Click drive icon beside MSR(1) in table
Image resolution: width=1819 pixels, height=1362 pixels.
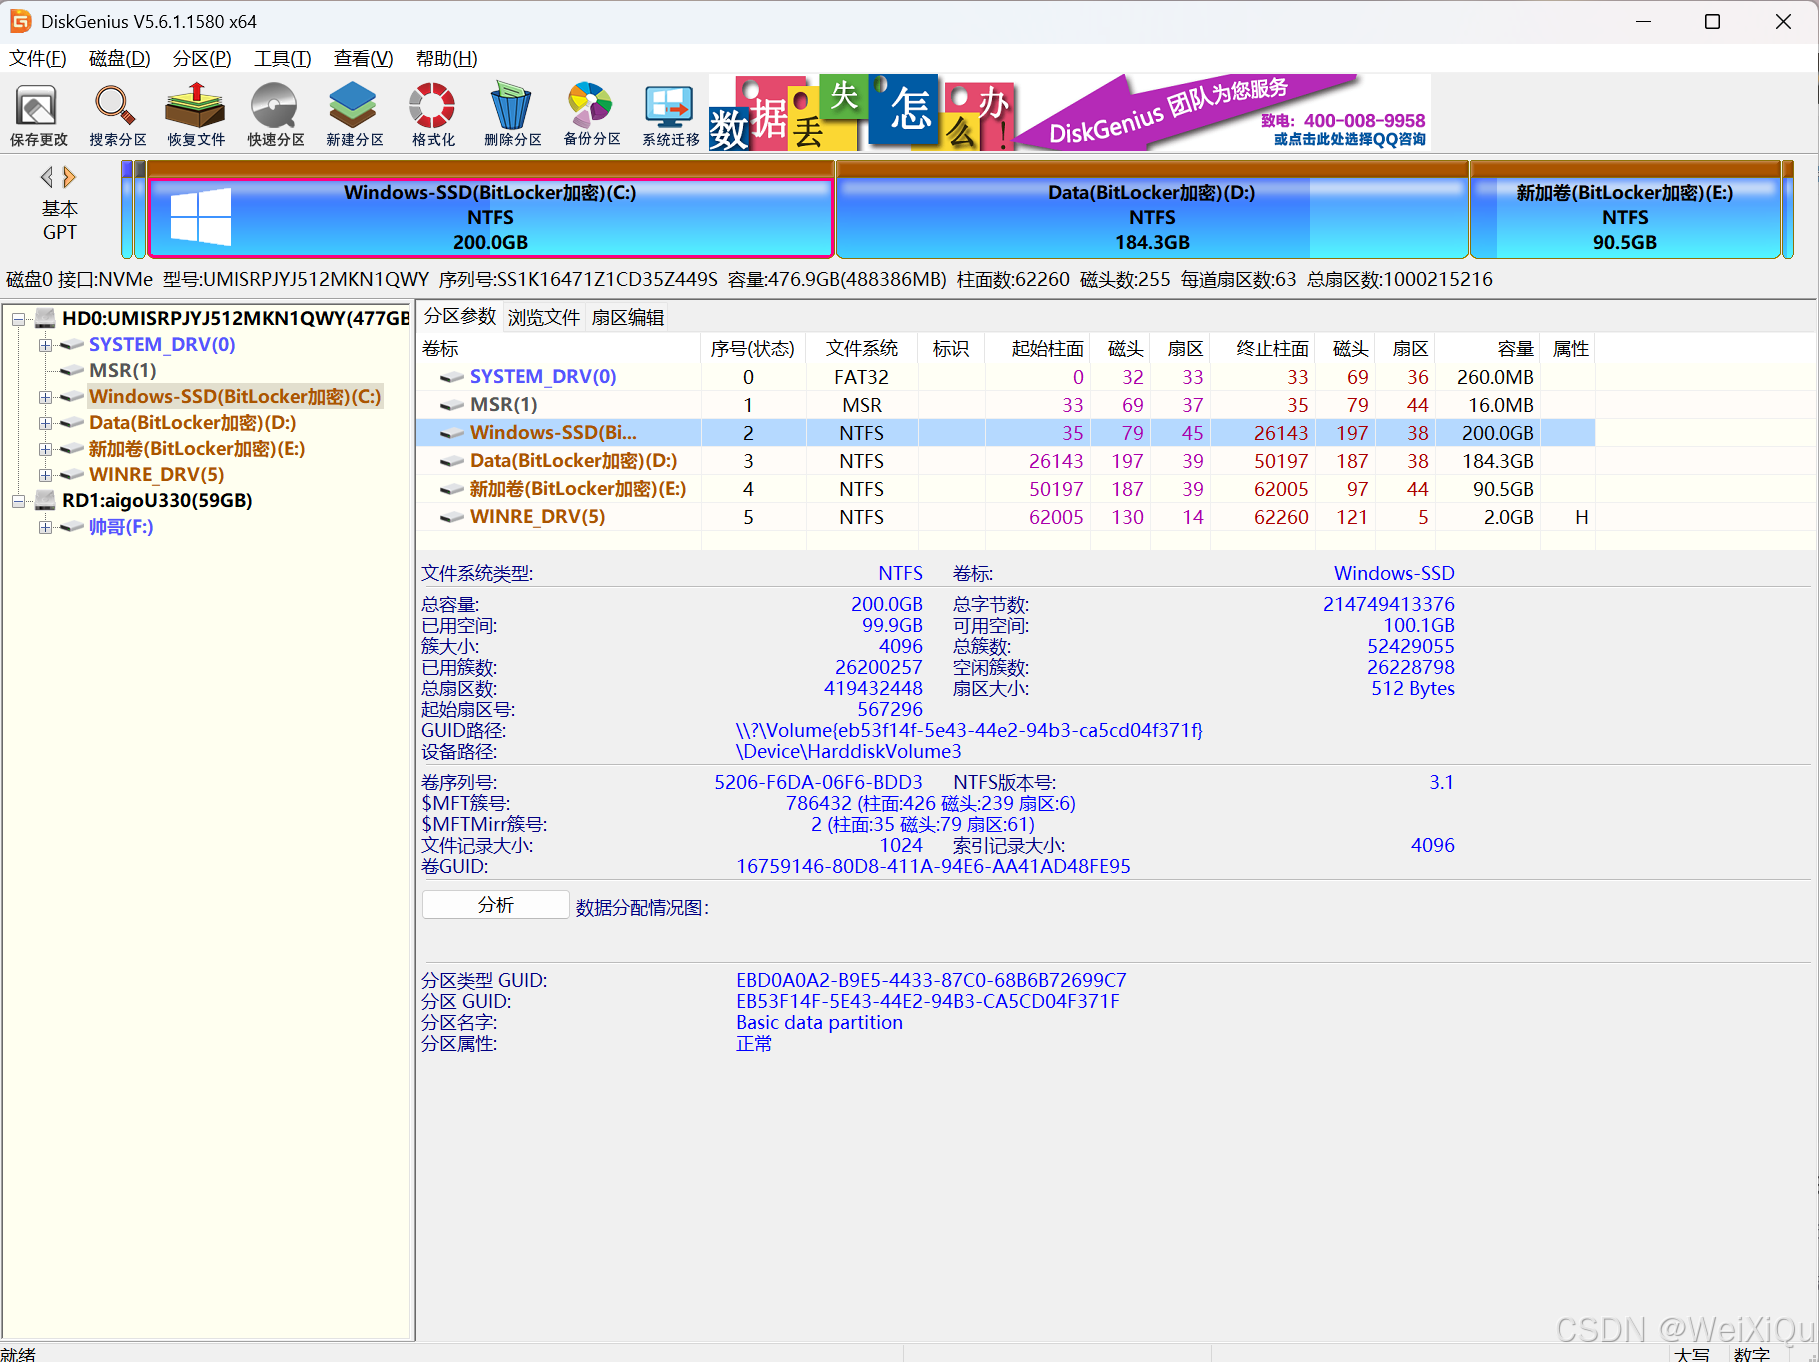coord(452,405)
